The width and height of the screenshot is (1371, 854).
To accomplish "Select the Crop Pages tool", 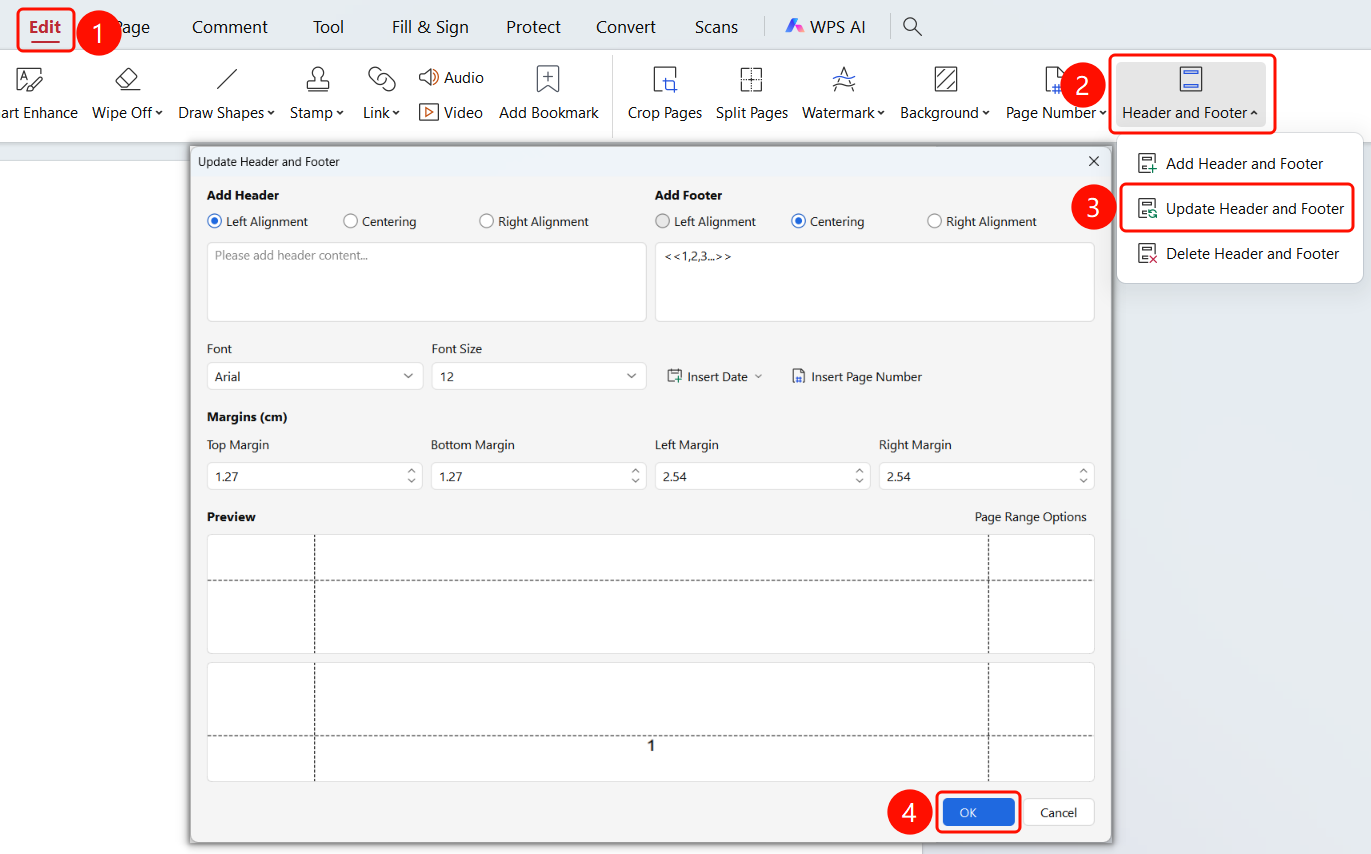I will click(x=665, y=94).
